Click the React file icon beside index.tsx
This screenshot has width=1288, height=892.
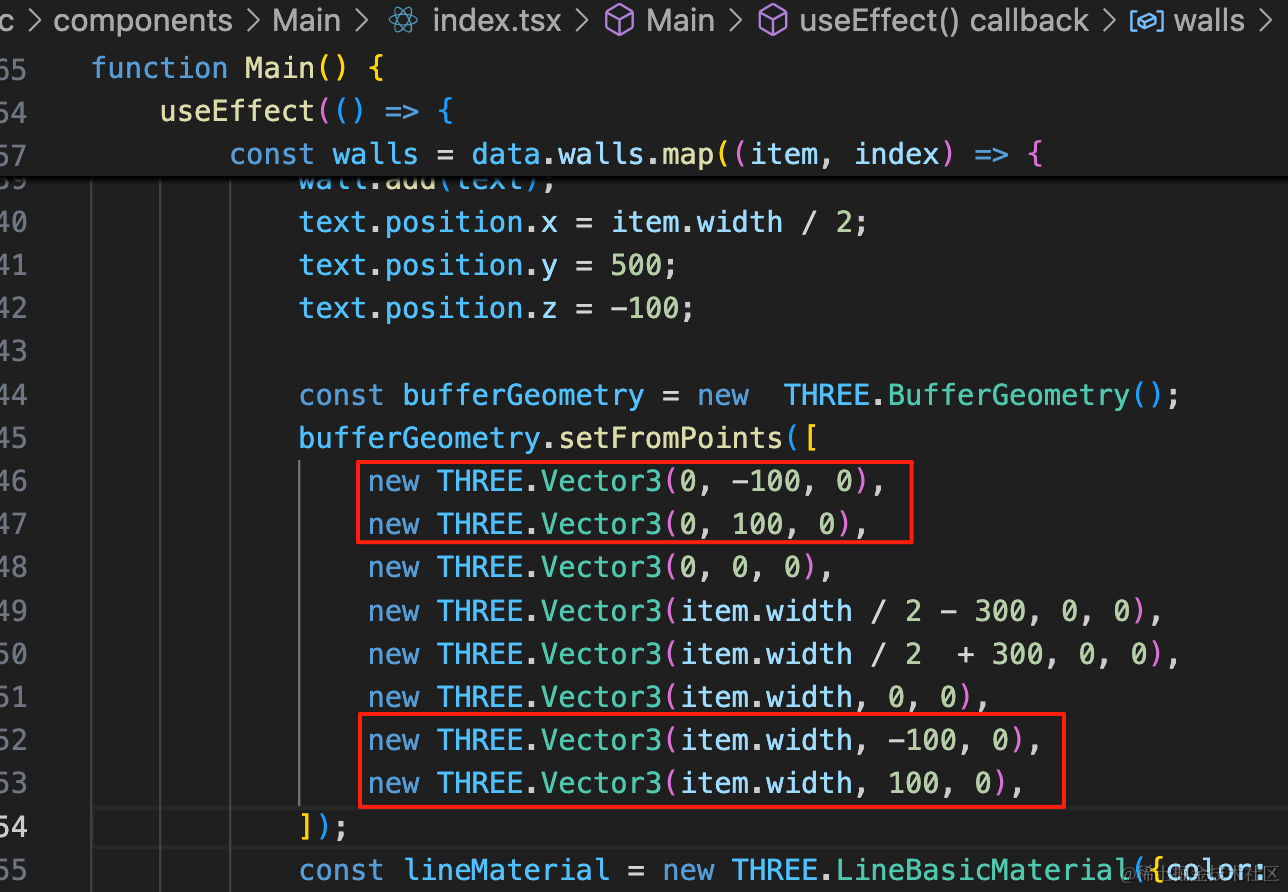402,20
